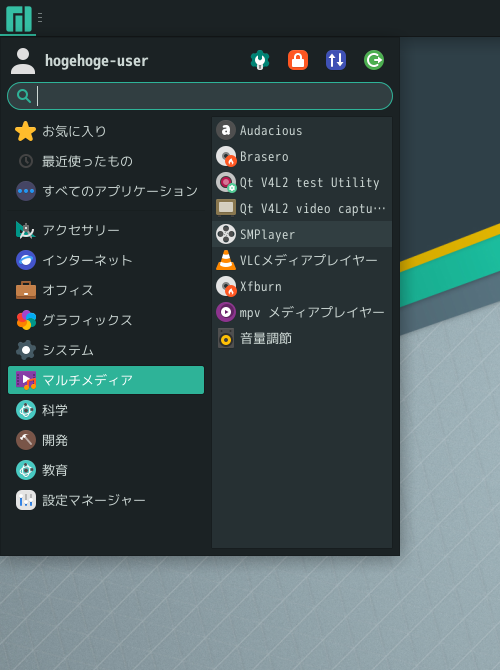Lock the screen with orange padlock icon
Screen dimensions: 500x670
298,60
